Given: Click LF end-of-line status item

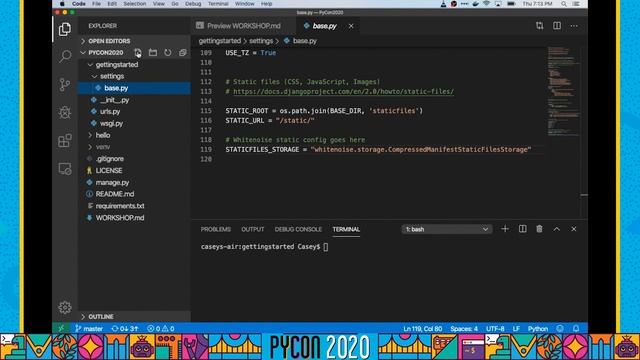Looking at the screenshot, I should 516,329.
